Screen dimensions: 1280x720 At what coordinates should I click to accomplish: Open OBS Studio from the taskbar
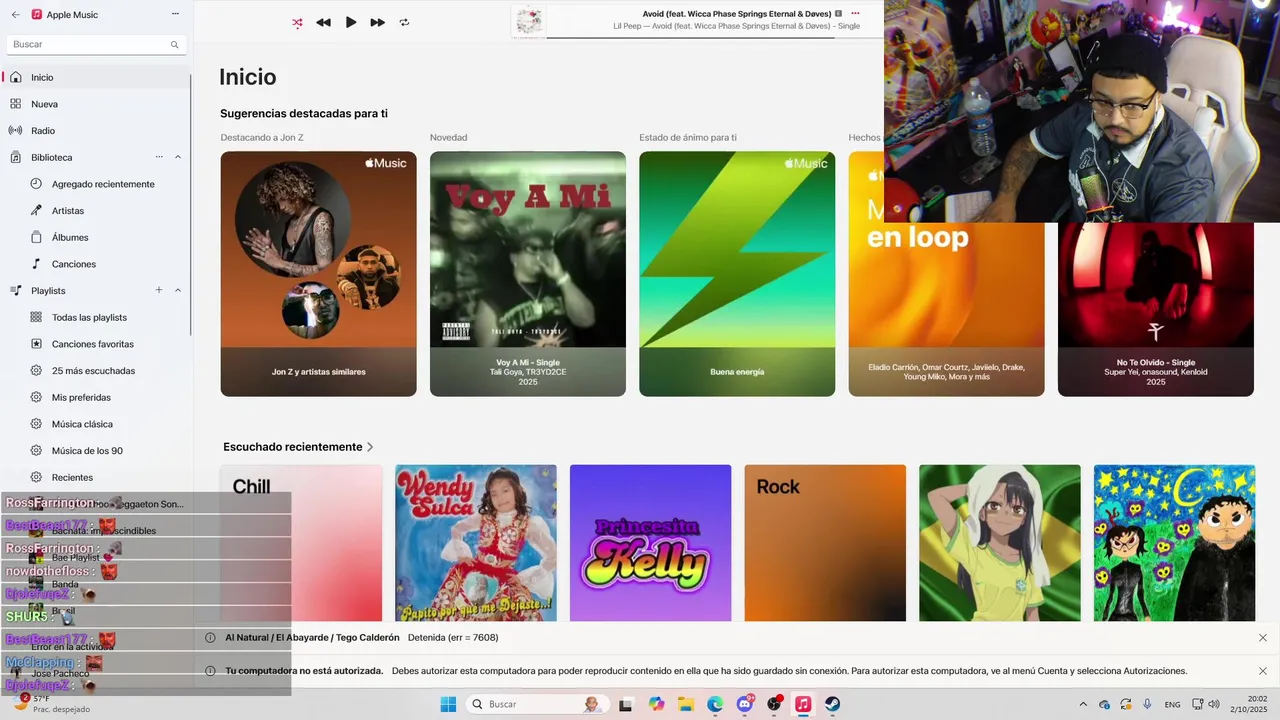tap(774, 704)
